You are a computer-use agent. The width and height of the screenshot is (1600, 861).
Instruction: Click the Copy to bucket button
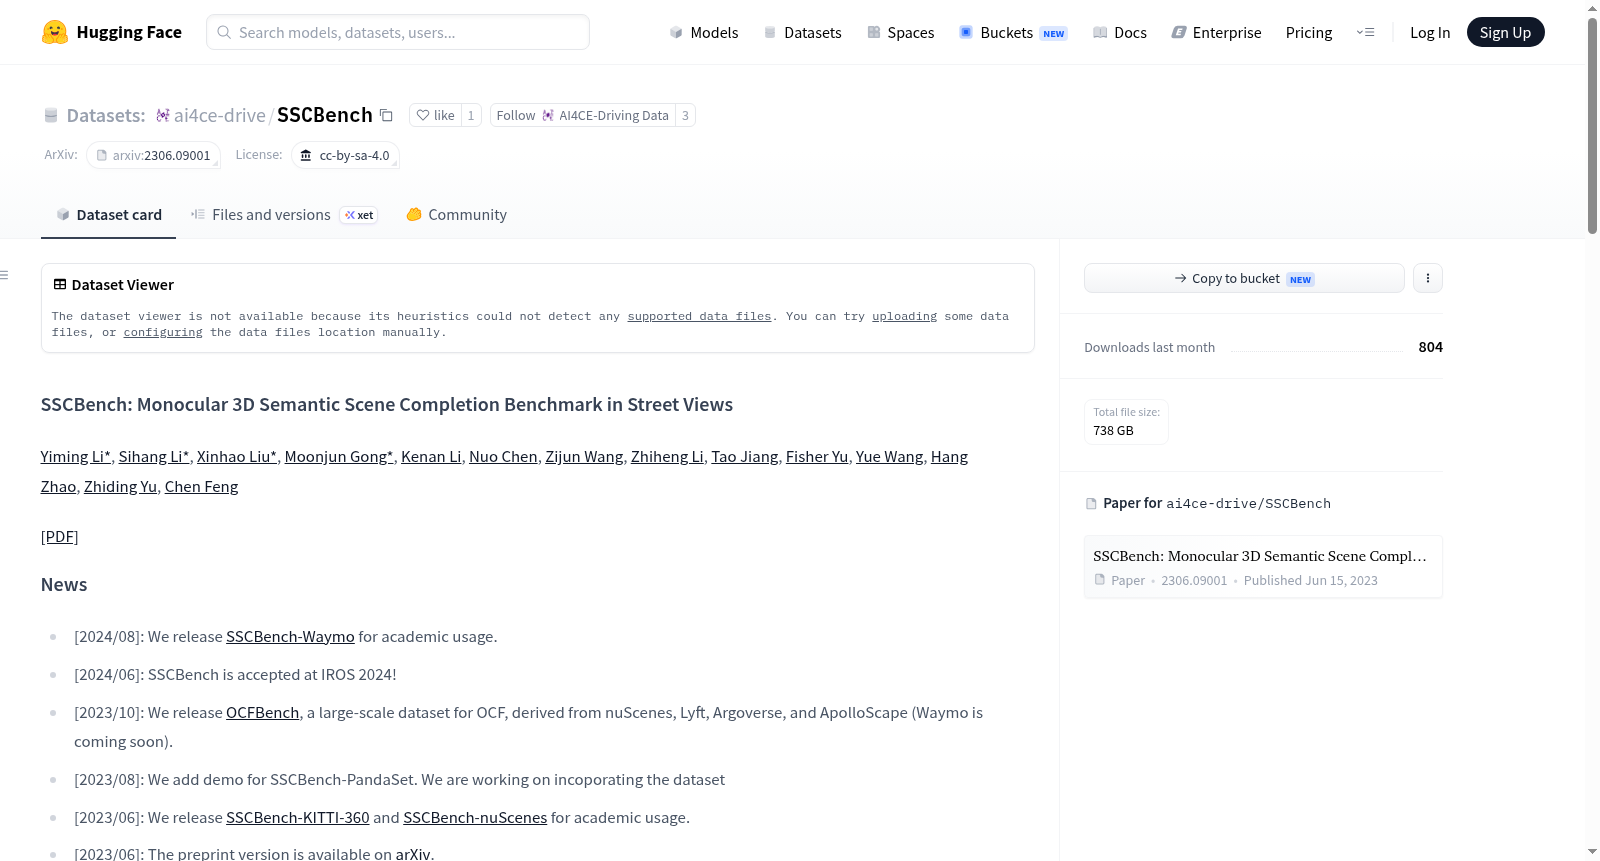(1244, 278)
